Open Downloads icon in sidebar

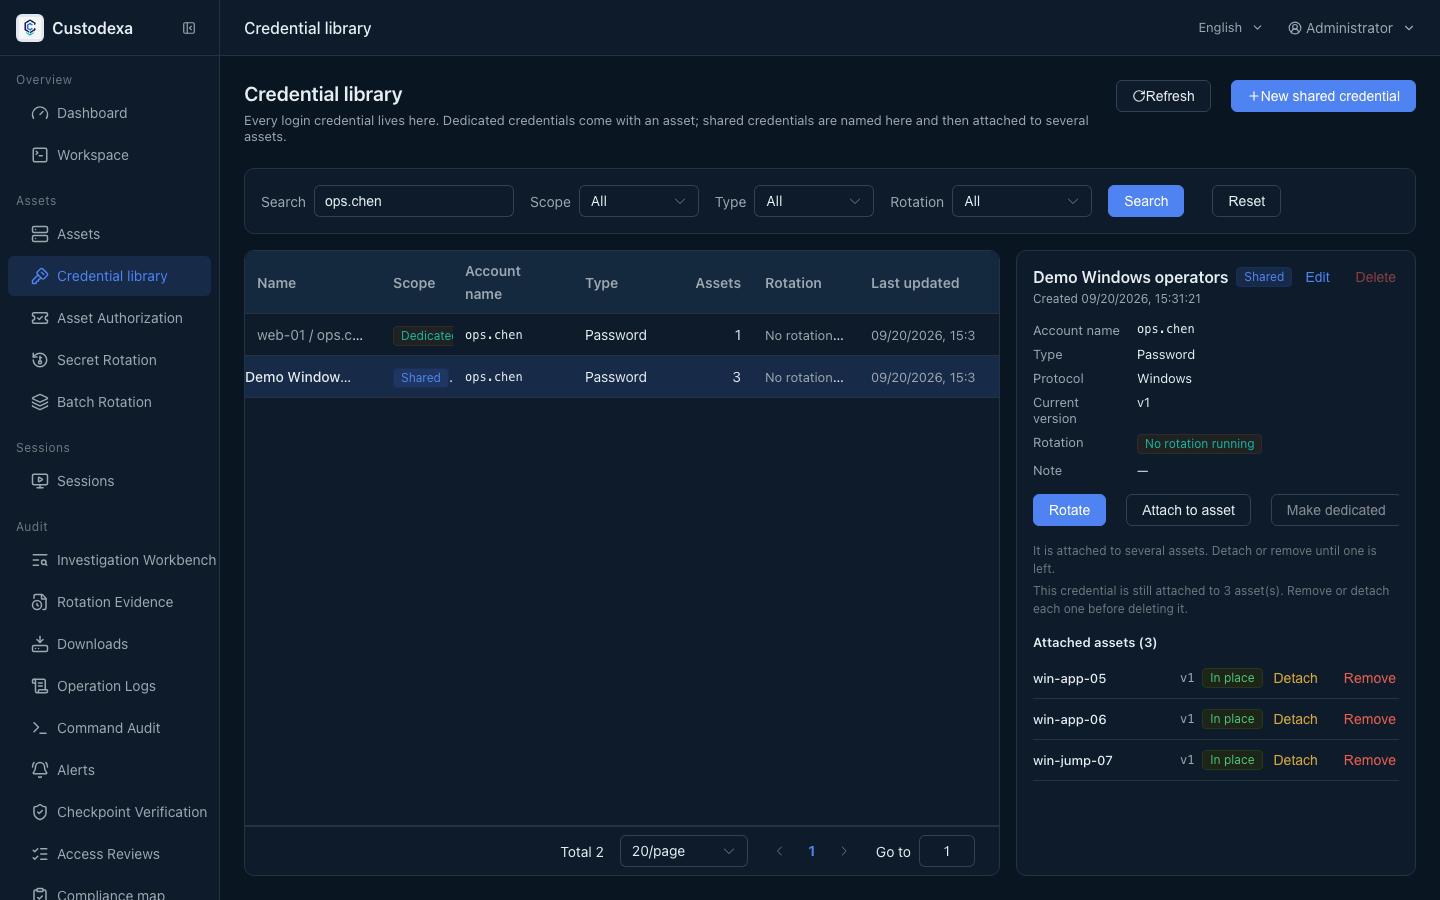40,644
